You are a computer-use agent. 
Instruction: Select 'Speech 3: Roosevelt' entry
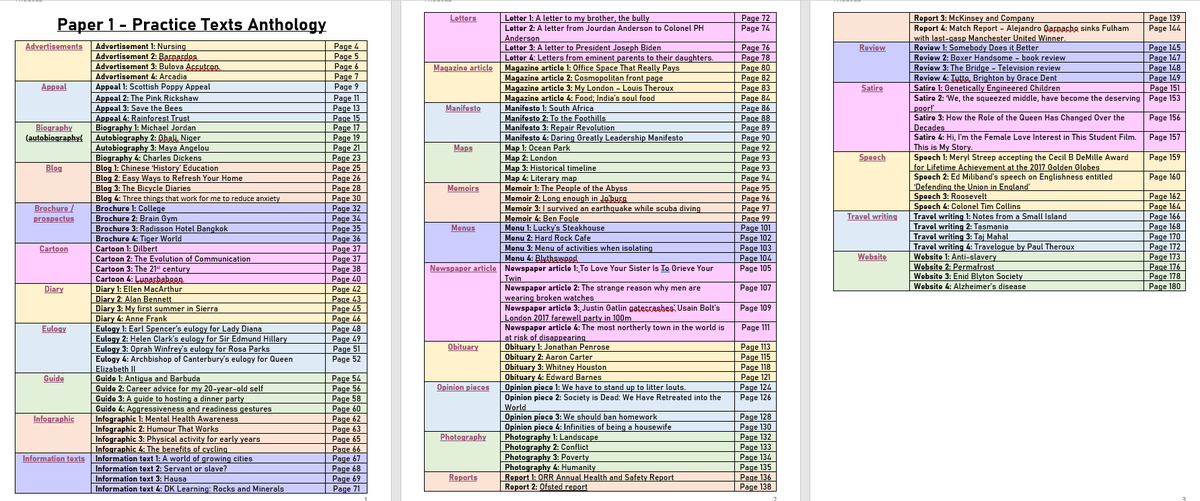tap(952, 196)
